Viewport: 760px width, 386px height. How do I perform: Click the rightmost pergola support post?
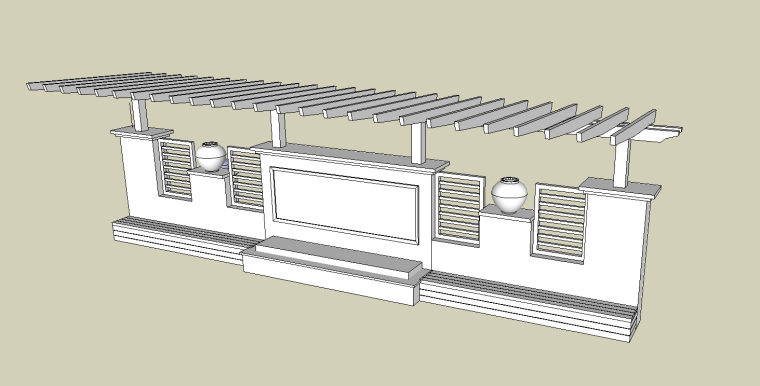(x=621, y=162)
